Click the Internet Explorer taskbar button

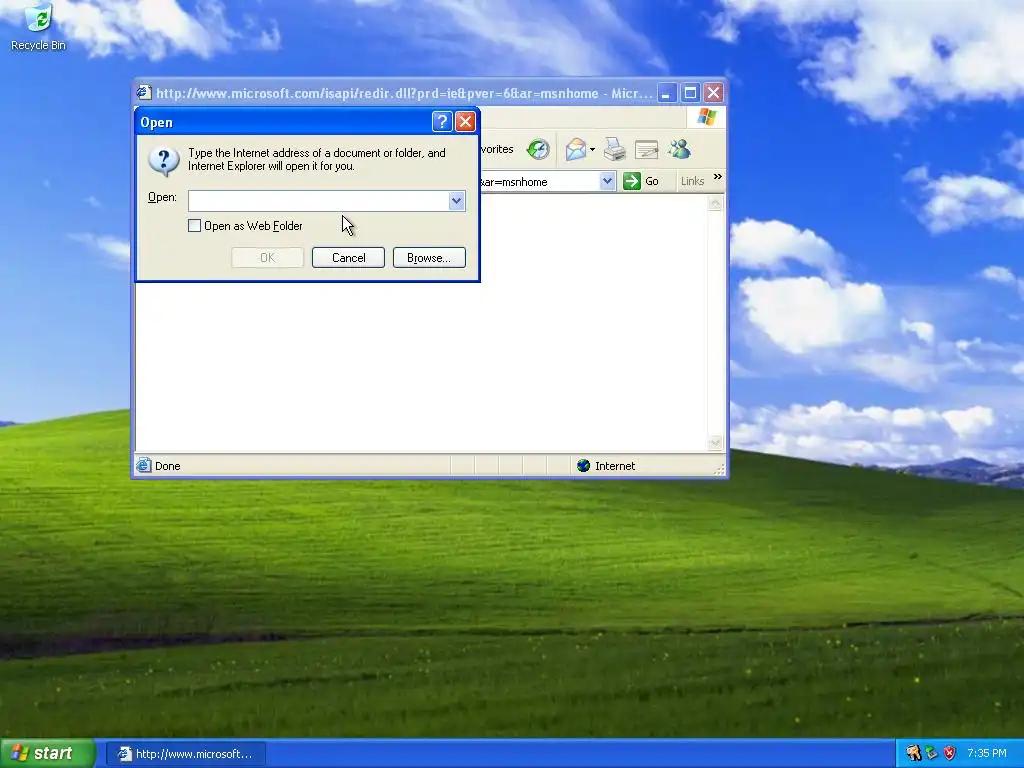point(185,754)
